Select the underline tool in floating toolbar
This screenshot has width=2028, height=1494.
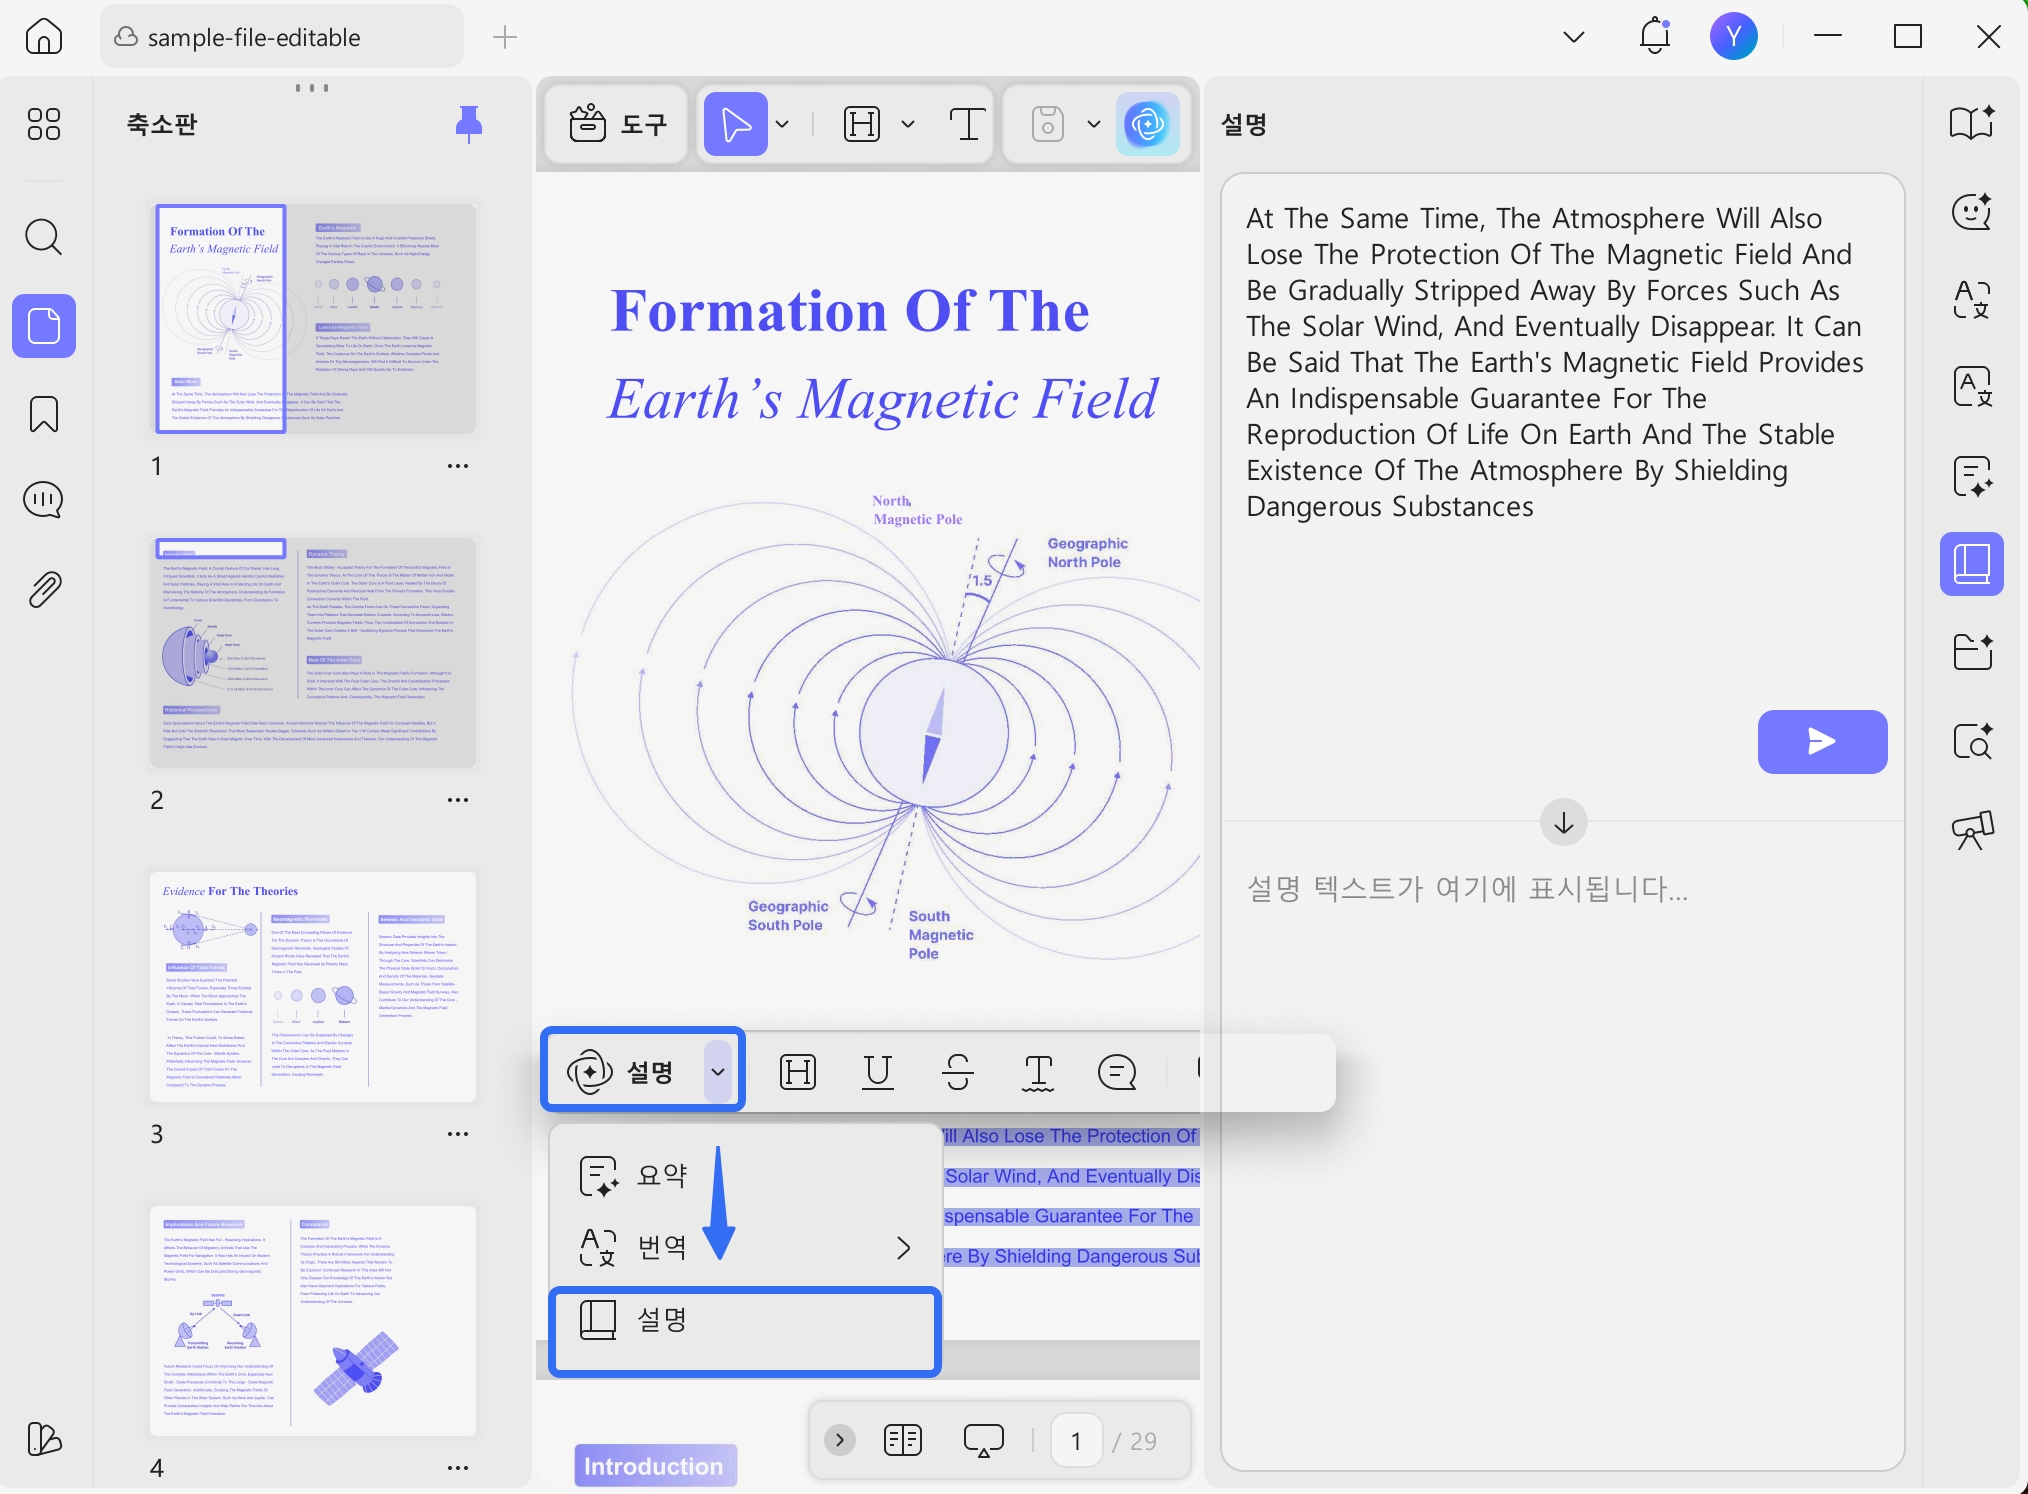pyautogui.click(x=877, y=1072)
